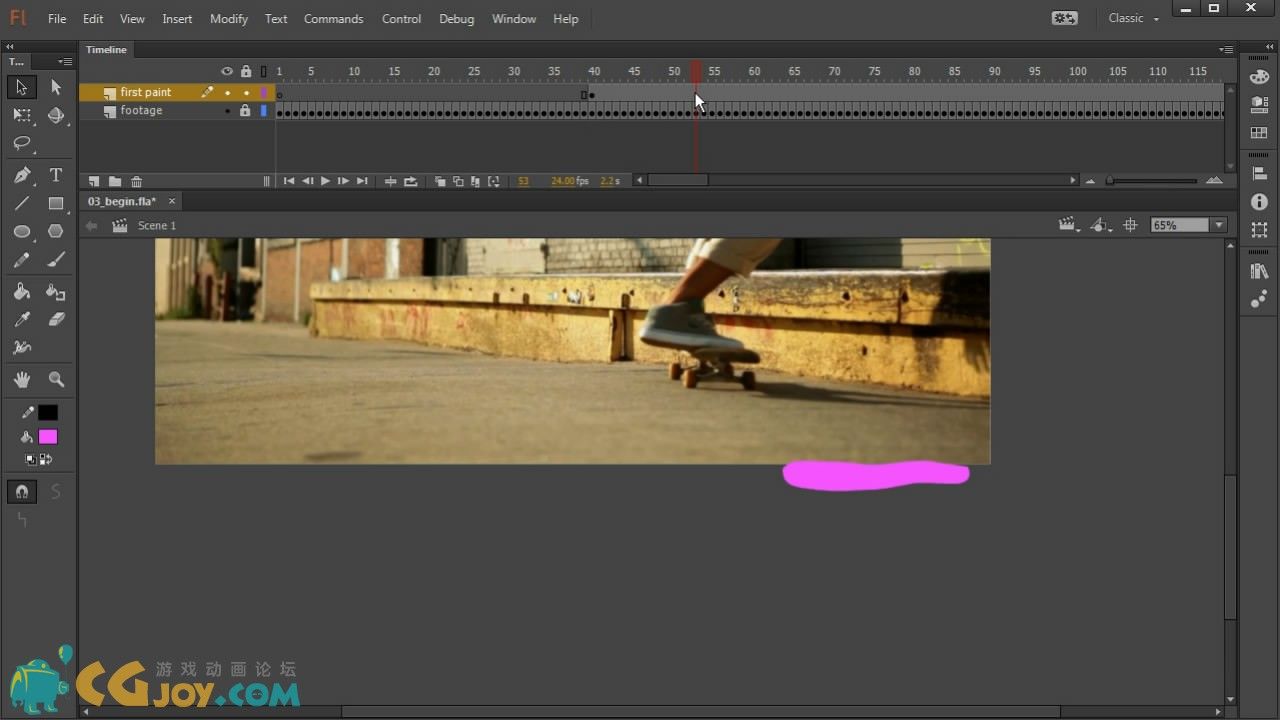Select the Free Transform tool
Viewport: 1280px width, 720px height.
[21, 116]
